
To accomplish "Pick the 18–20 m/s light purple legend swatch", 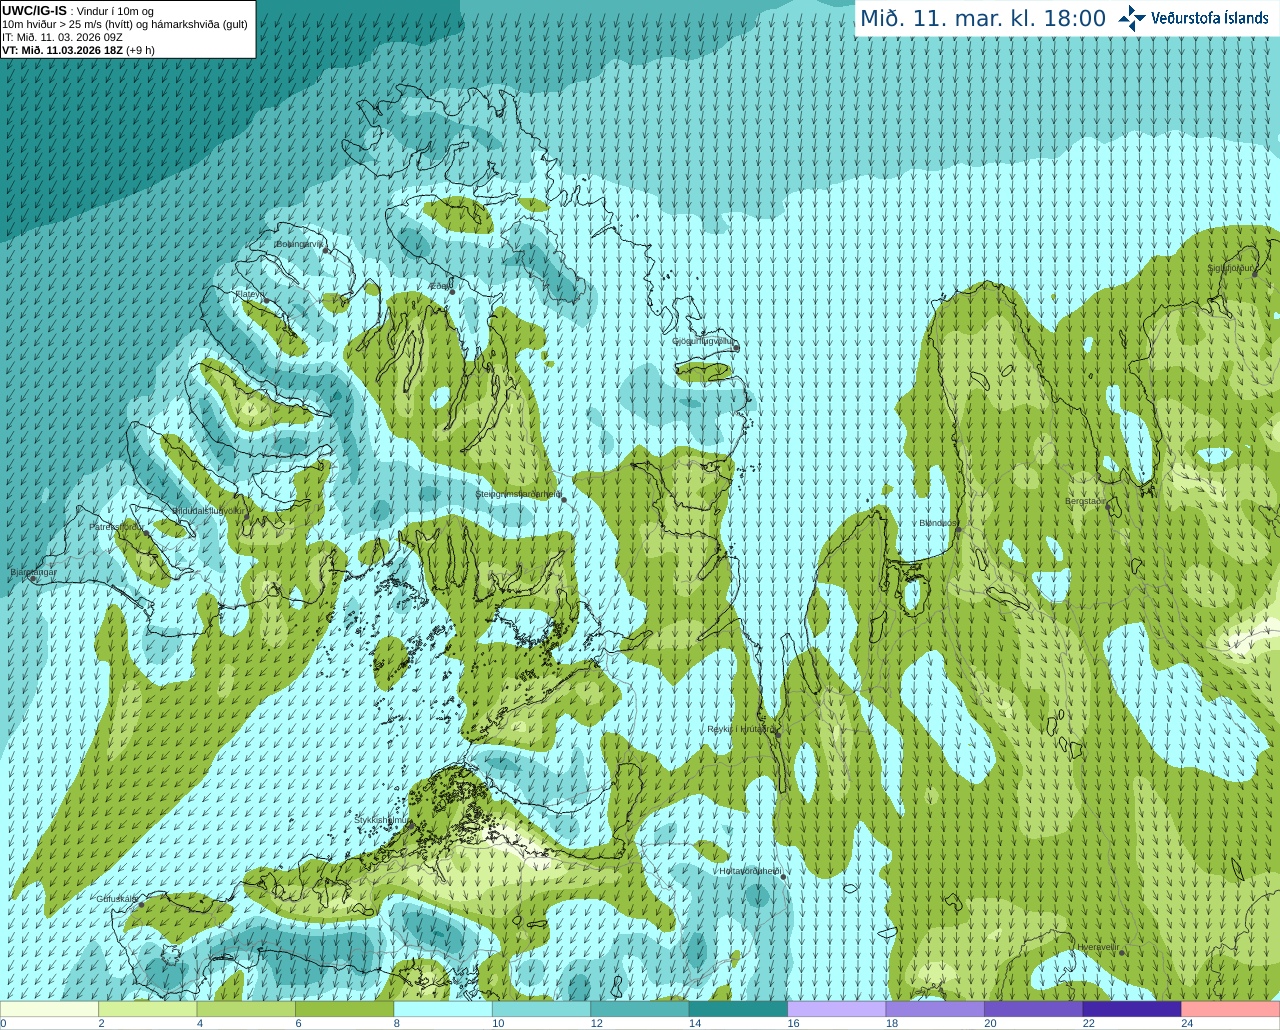I will click(935, 1009).
